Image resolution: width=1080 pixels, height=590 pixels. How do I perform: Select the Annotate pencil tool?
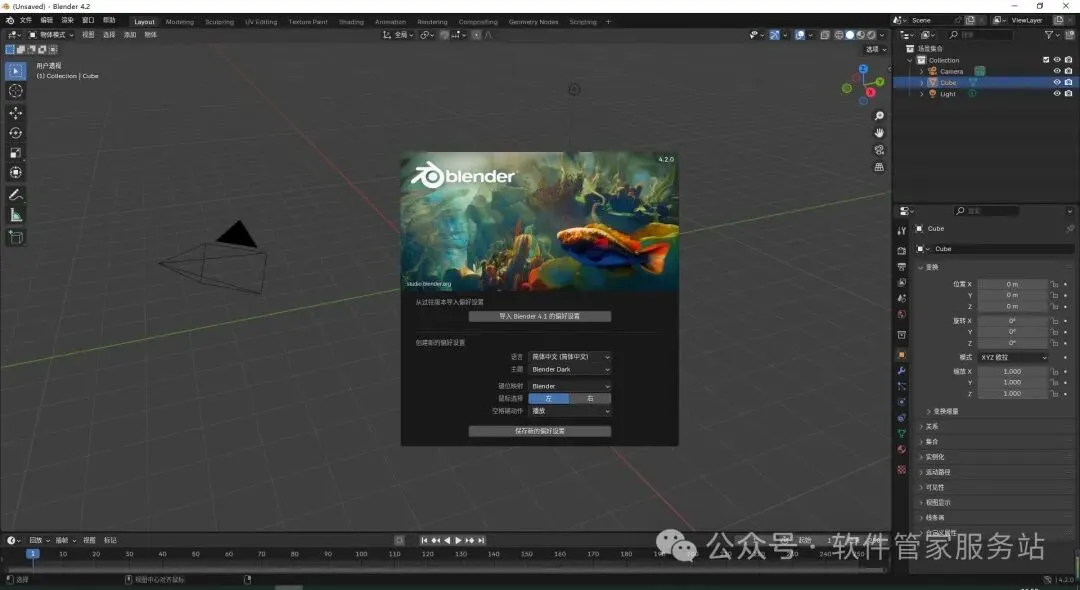(x=15, y=196)
